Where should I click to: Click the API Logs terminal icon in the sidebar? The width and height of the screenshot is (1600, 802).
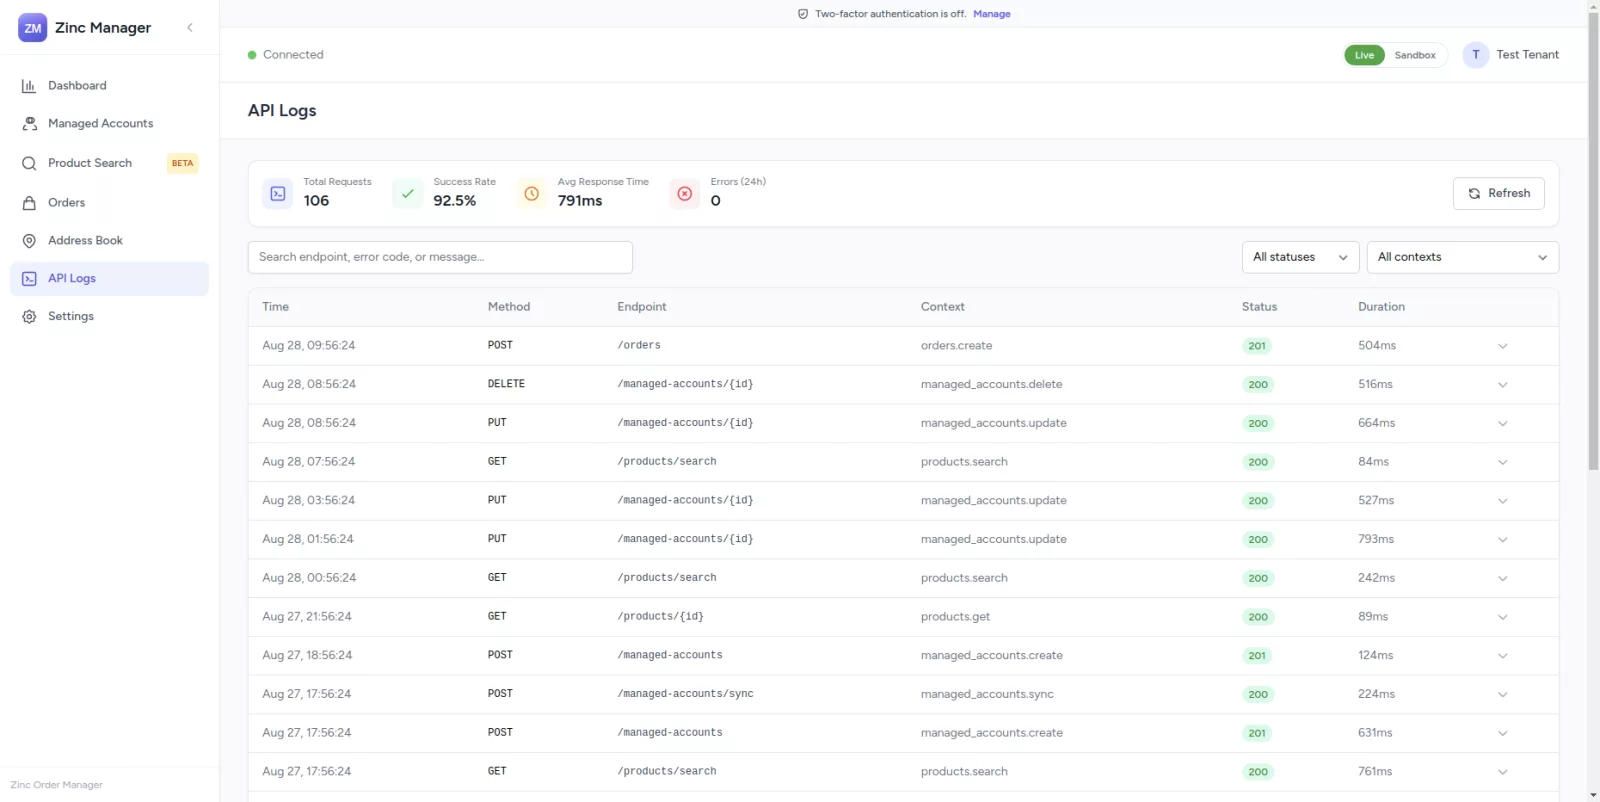coord(29,279)
